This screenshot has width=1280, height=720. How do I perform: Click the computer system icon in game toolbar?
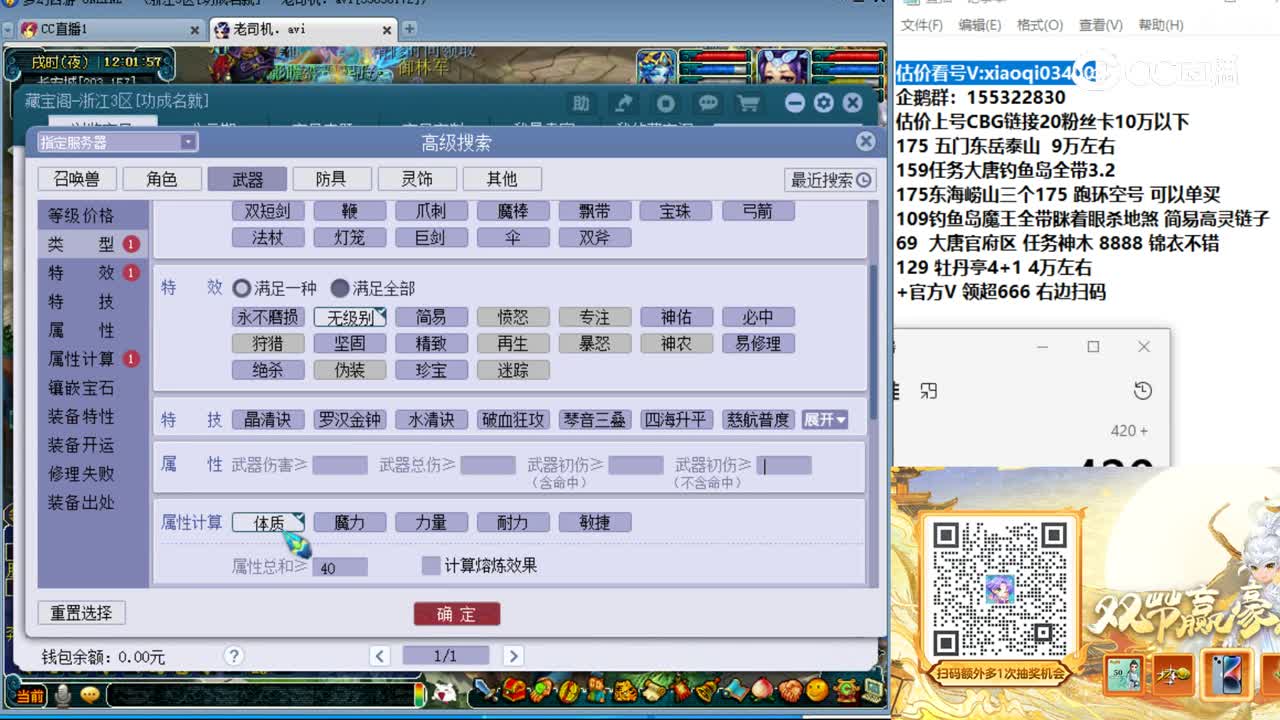(872, 690)
